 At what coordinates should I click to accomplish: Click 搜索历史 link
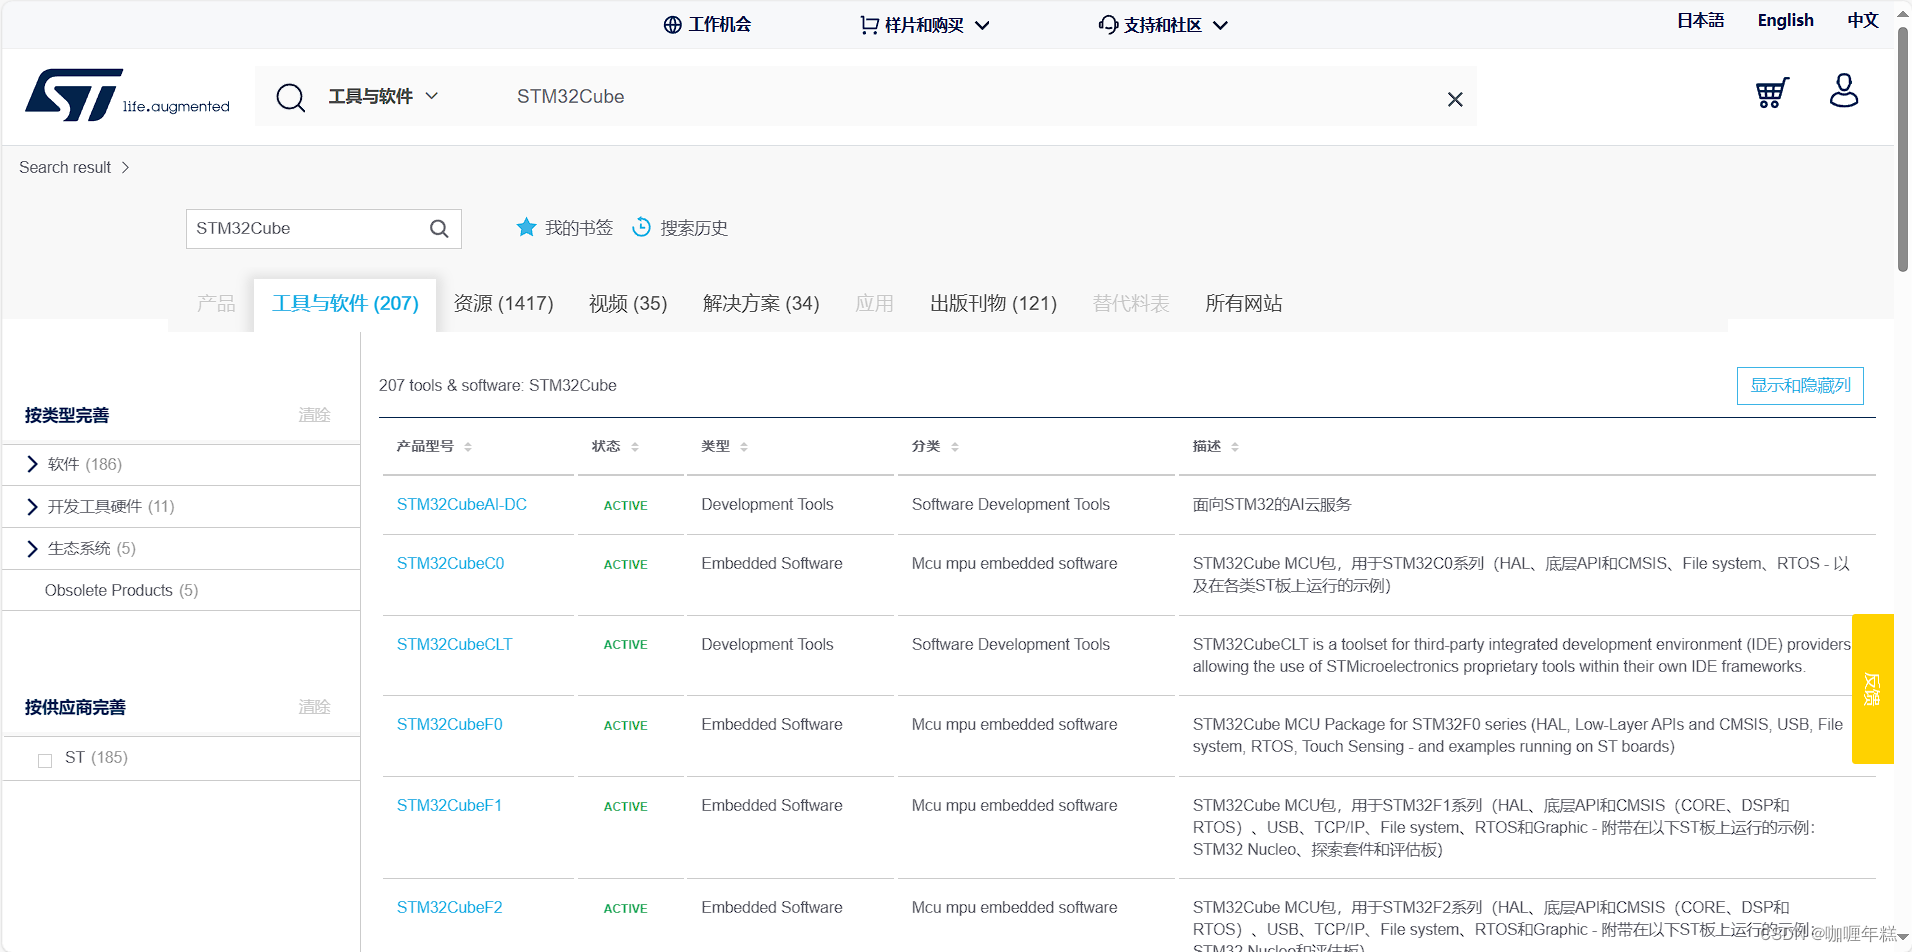pos(694,228)
